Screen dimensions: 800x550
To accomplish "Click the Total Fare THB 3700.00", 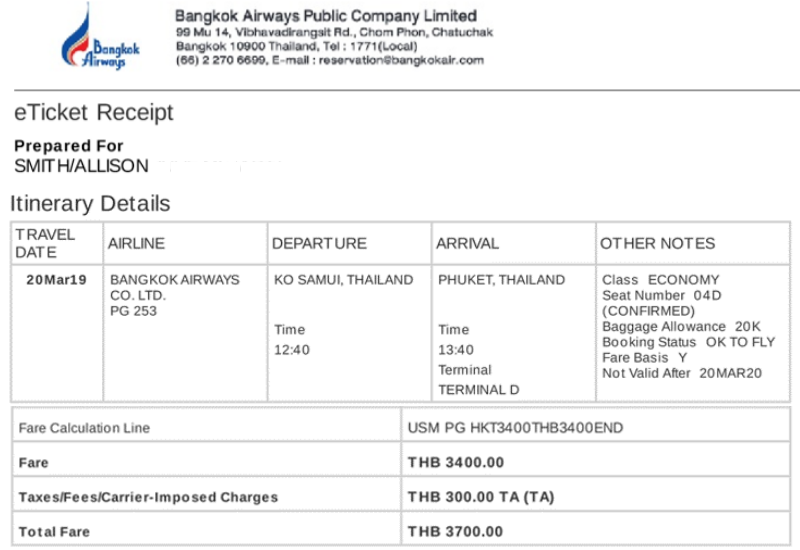I will (x=455, y=532).
